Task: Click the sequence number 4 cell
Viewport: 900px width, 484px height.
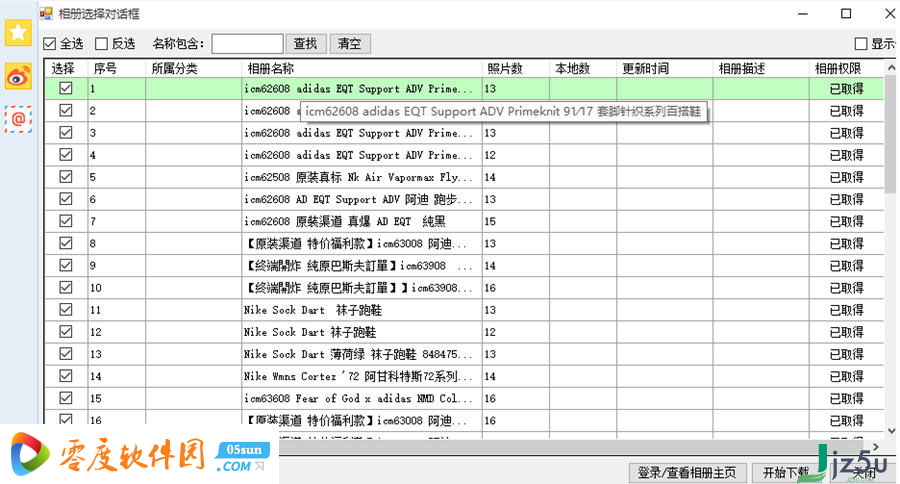Action: click(x=117, y=155)
